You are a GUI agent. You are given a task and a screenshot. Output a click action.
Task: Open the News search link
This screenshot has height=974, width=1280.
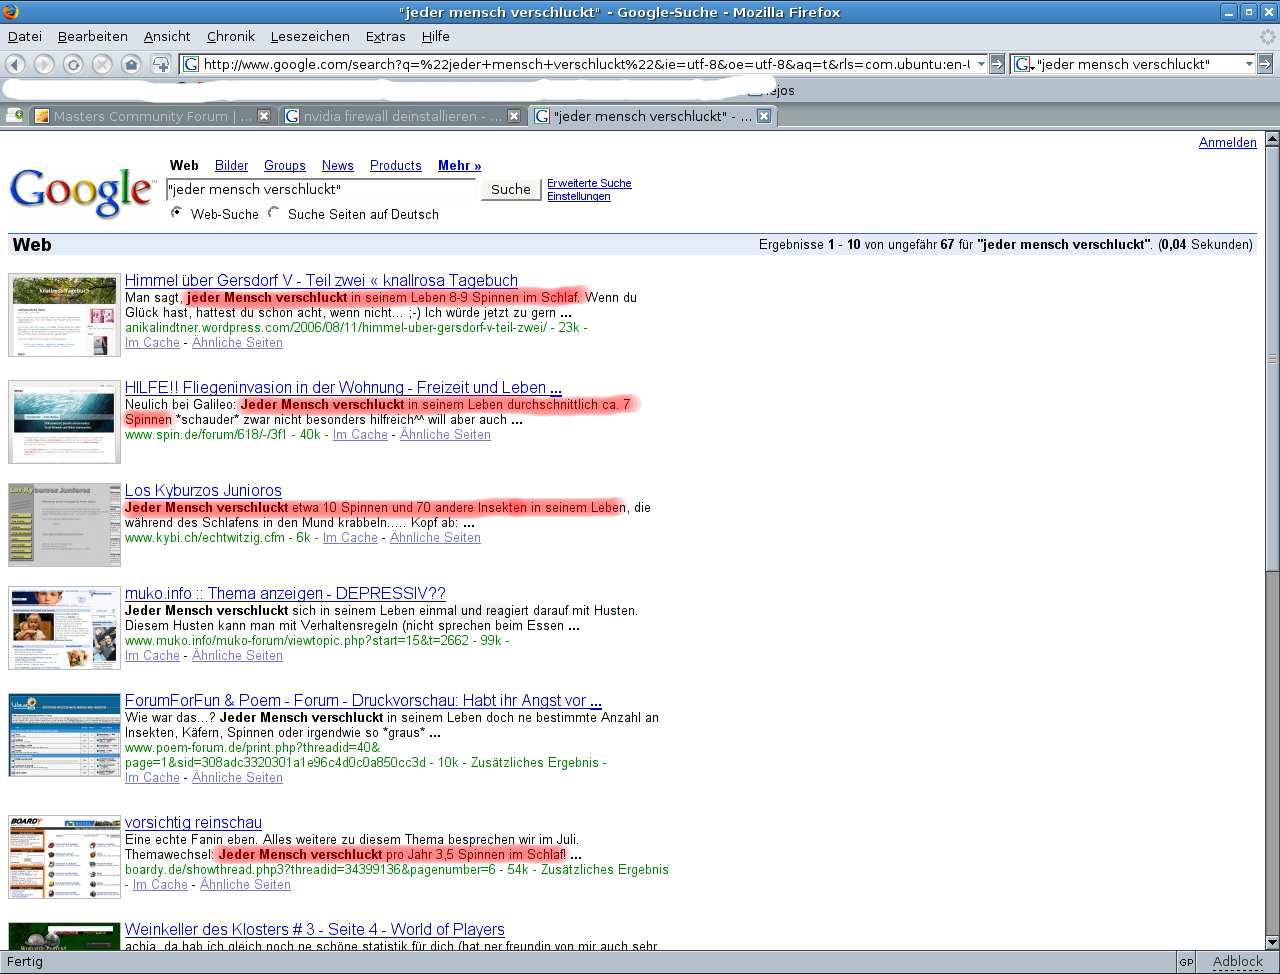tap(338, 166)
